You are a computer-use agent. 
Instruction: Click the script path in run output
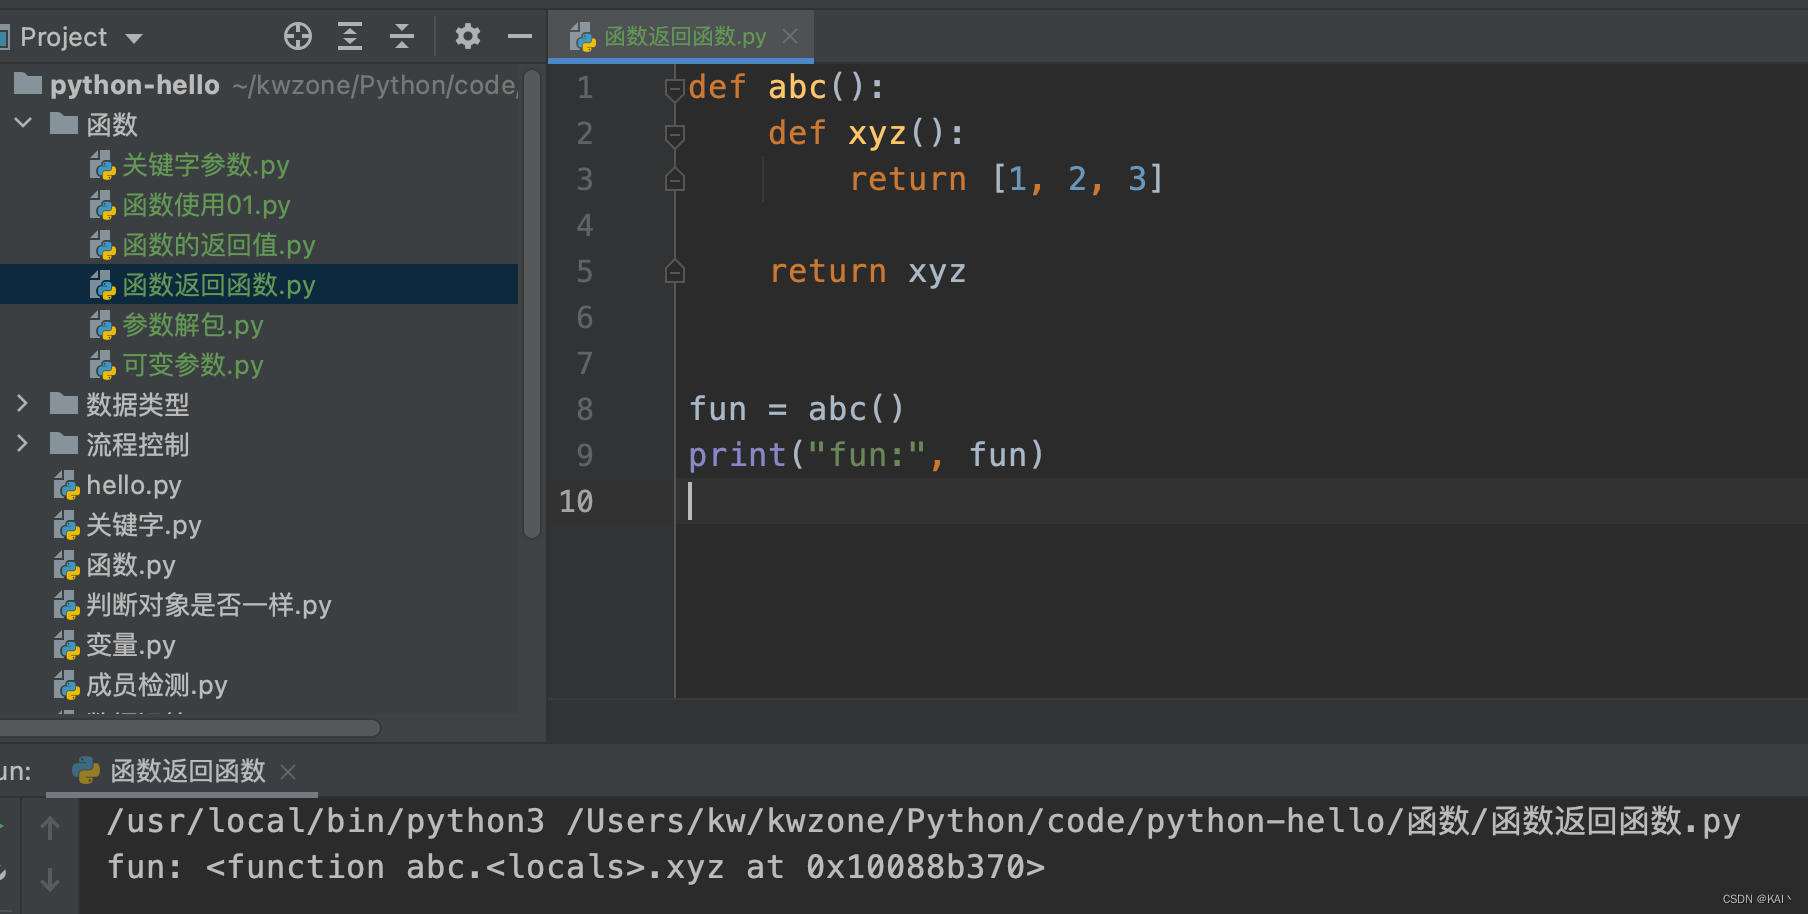coord(1153,822)
